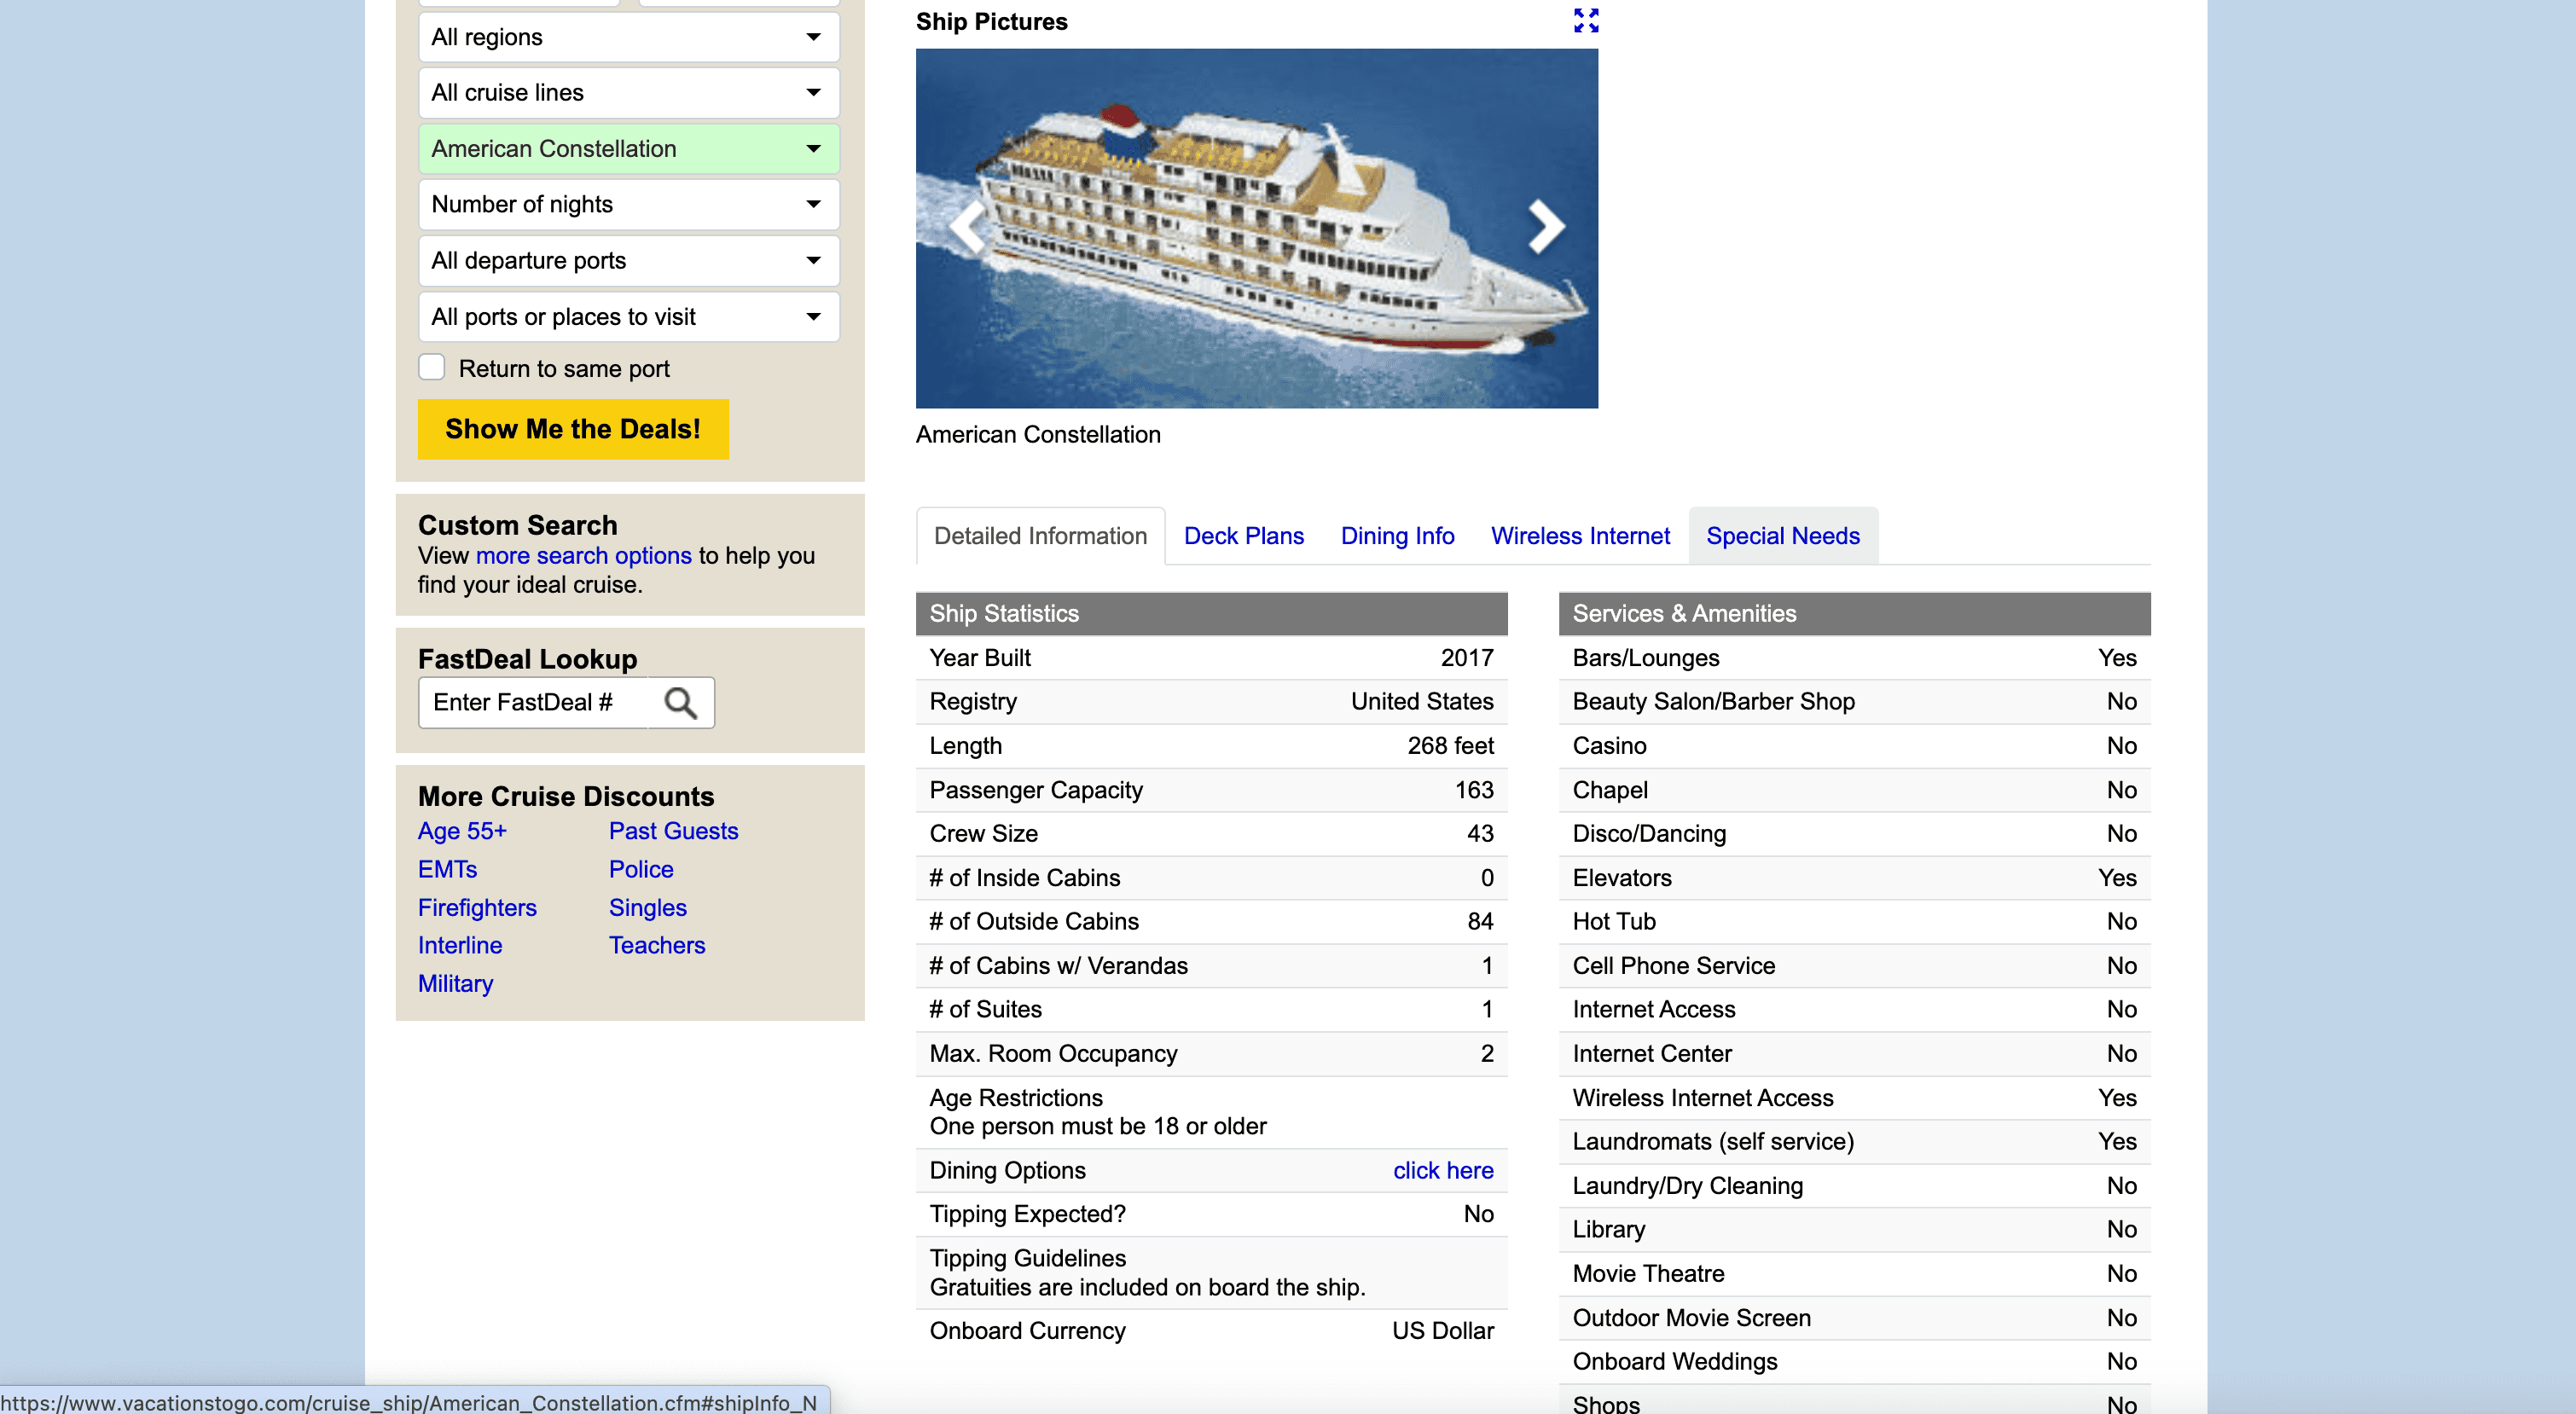Open Number of nights dropdown
Viewport: 2576px width, 1414px height.
[628, 205]
